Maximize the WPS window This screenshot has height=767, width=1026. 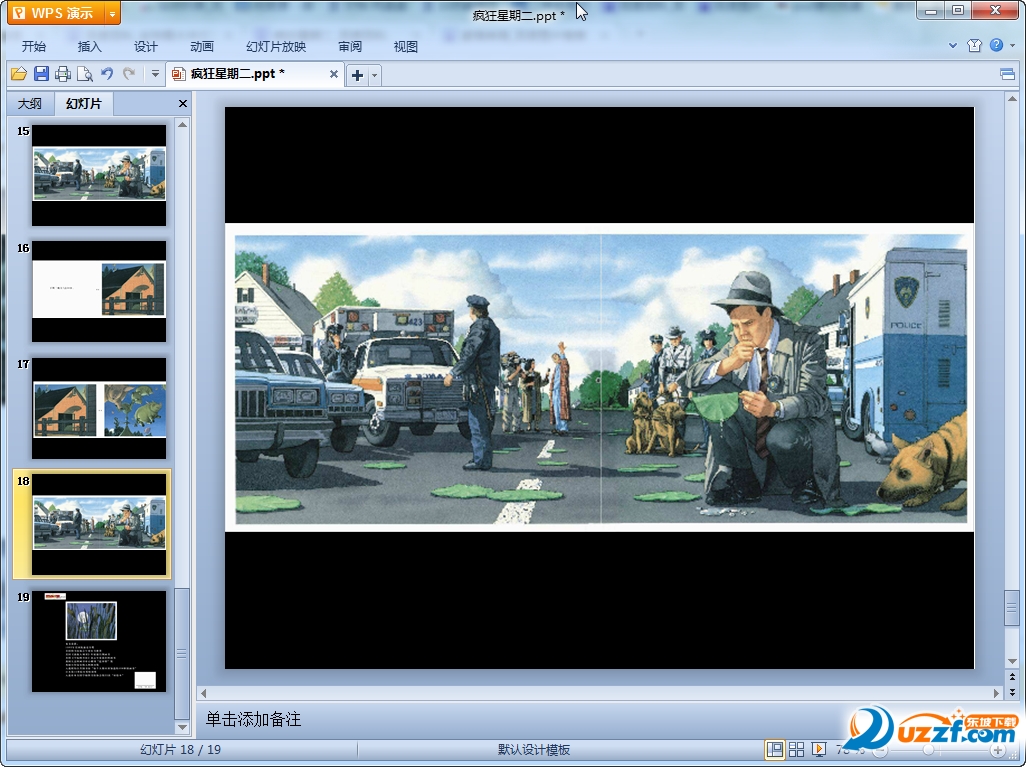[x=958, y=11]
